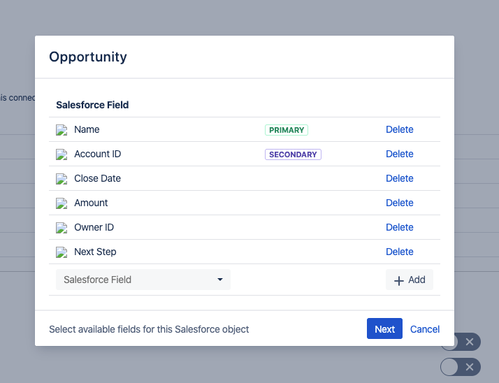Remove the Amount field via Delete
The height and width of the screenshot is (383, 499).
(399, 203)
